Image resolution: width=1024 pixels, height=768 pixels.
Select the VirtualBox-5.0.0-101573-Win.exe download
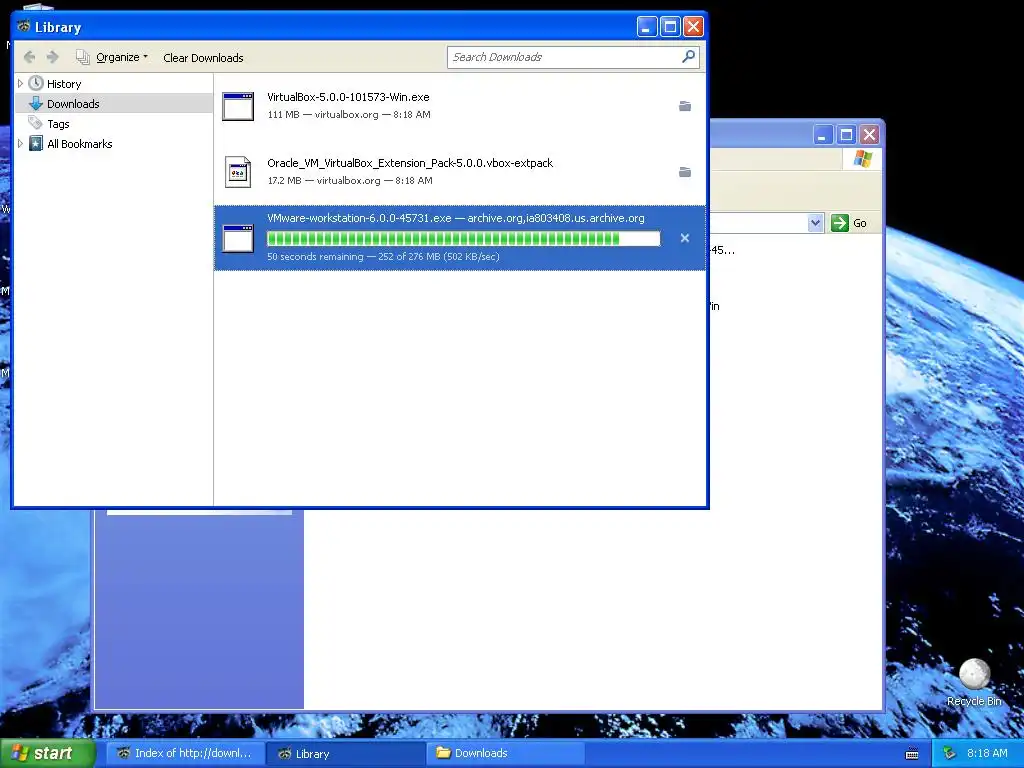[460, 106]
